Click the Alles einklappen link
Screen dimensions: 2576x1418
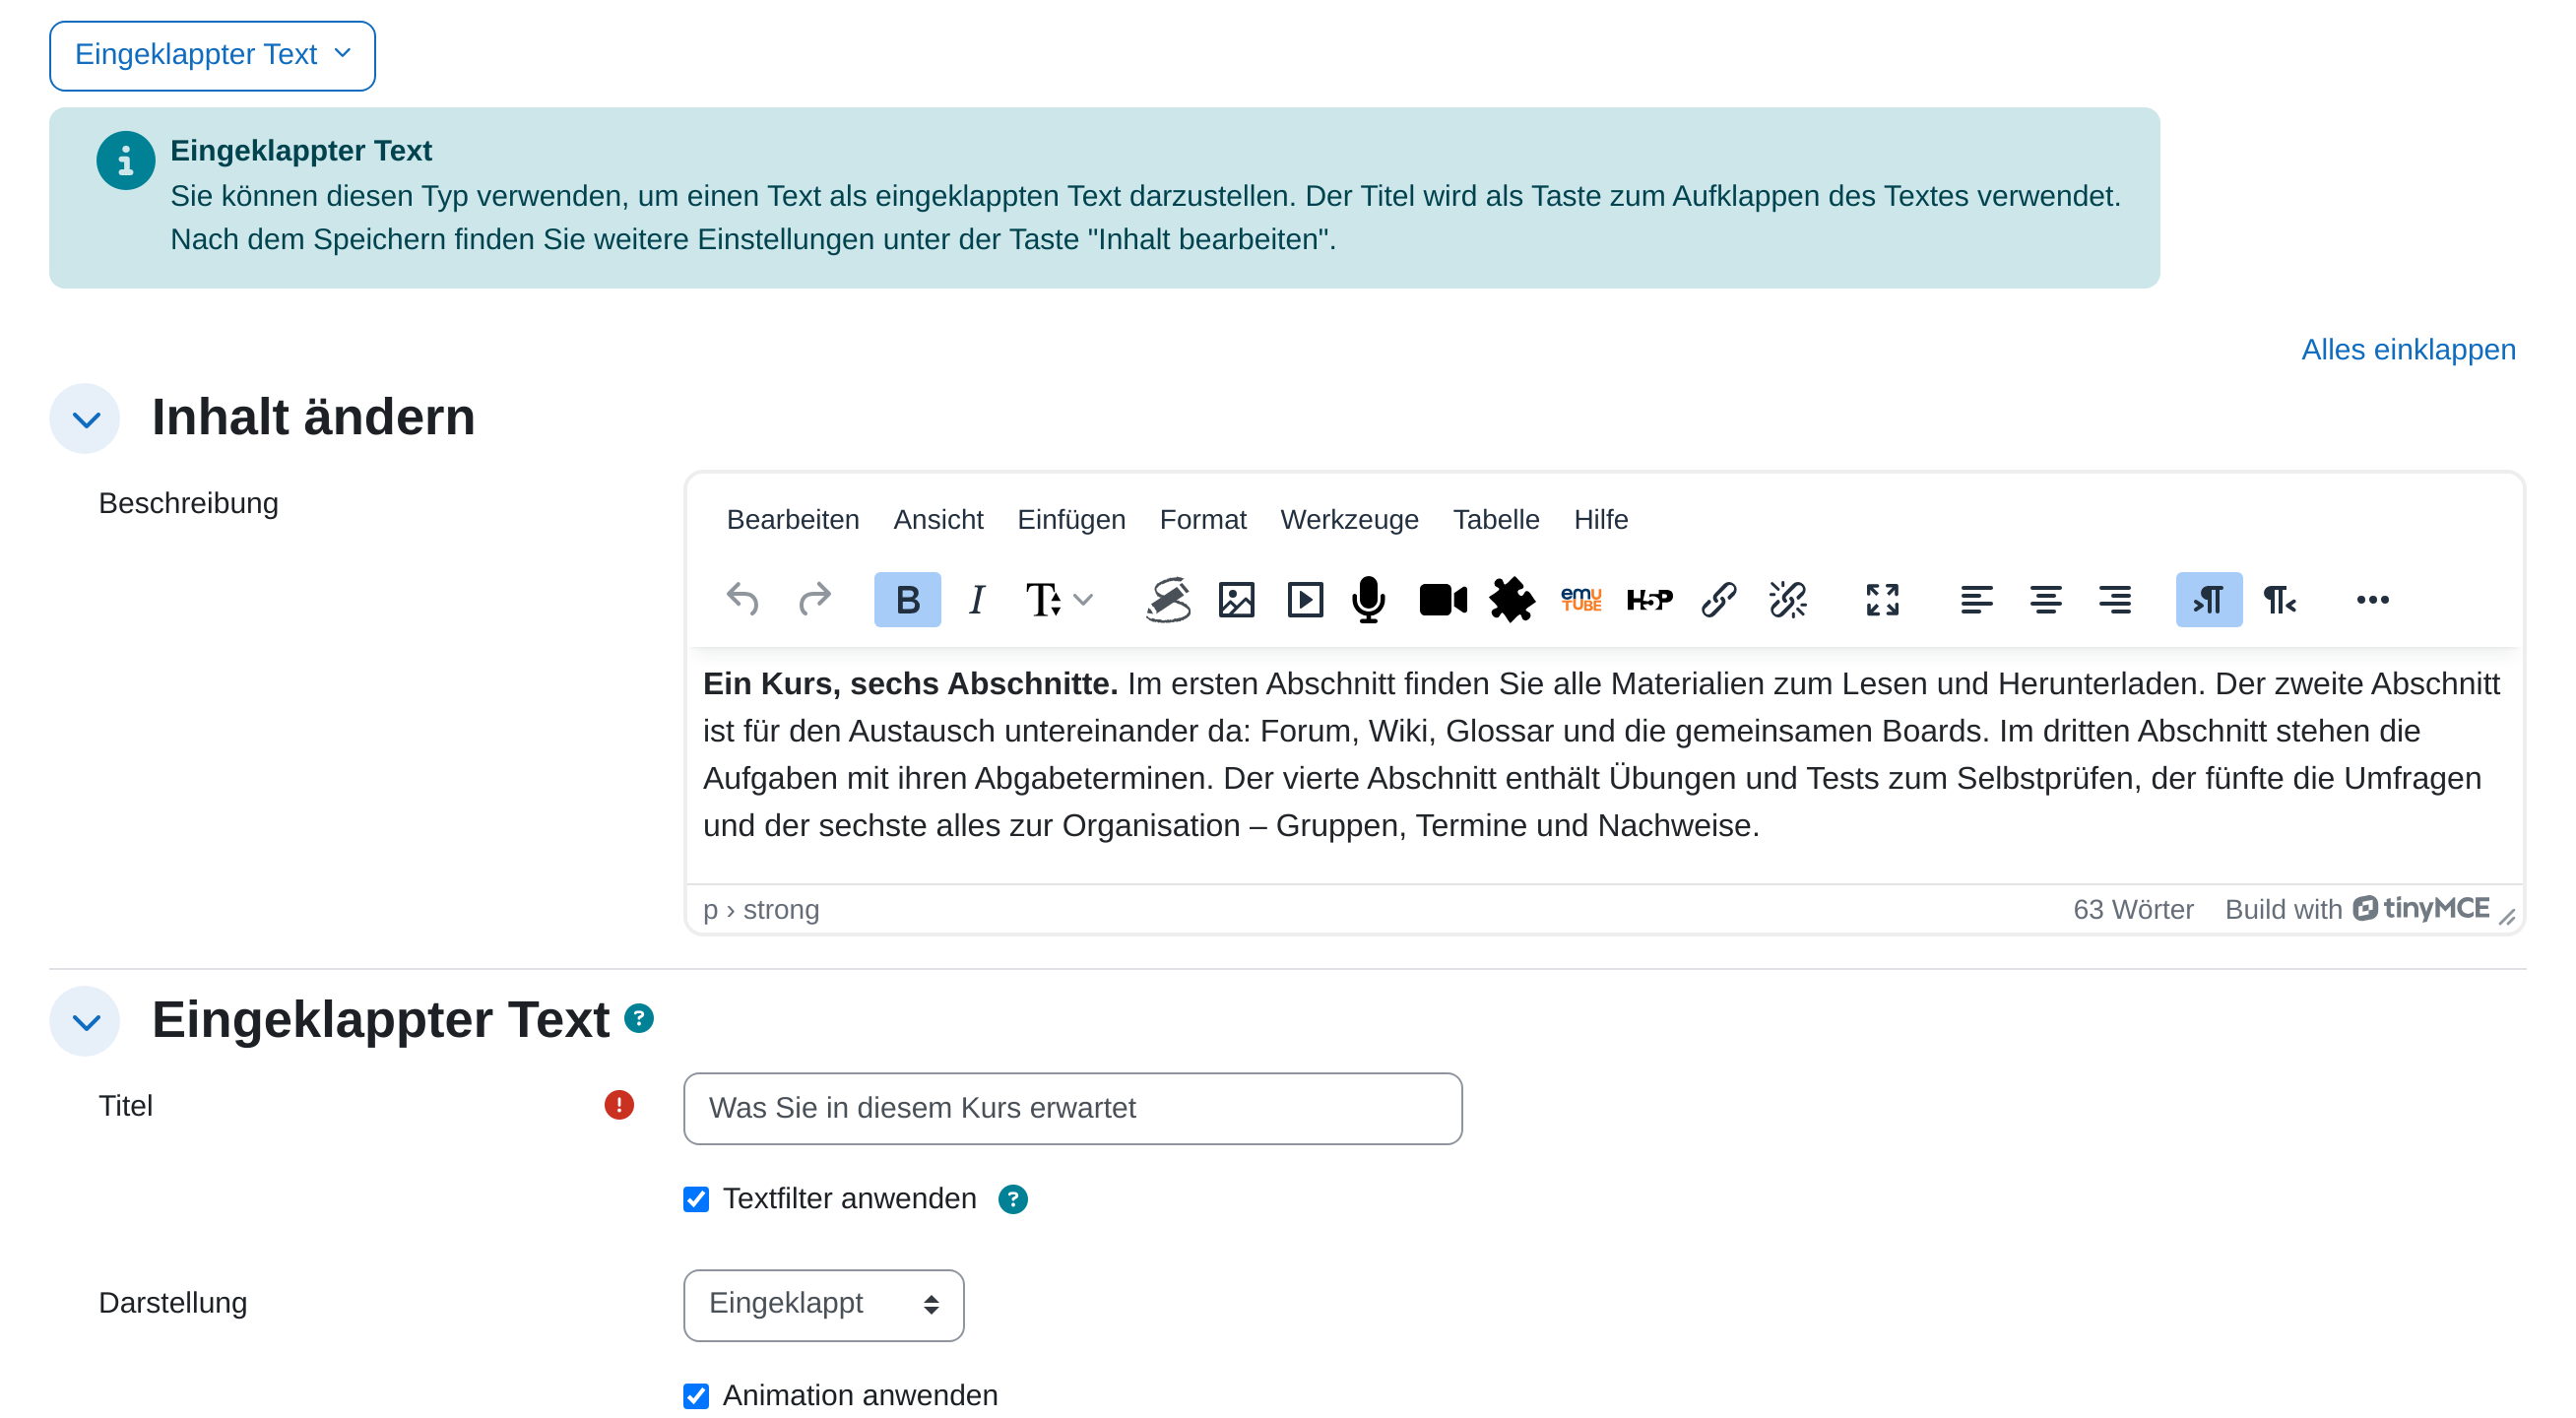pos(2408,350)
